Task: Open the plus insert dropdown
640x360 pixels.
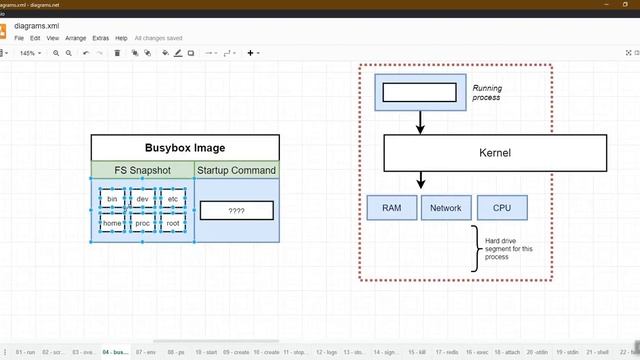Action: (253, 53)
